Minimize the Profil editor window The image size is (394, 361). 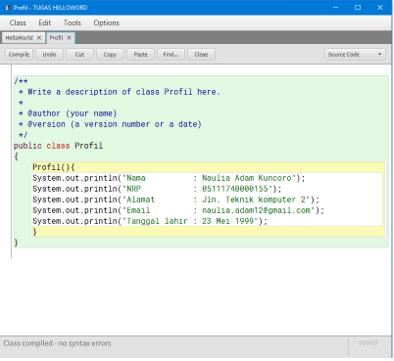[336, 7]
